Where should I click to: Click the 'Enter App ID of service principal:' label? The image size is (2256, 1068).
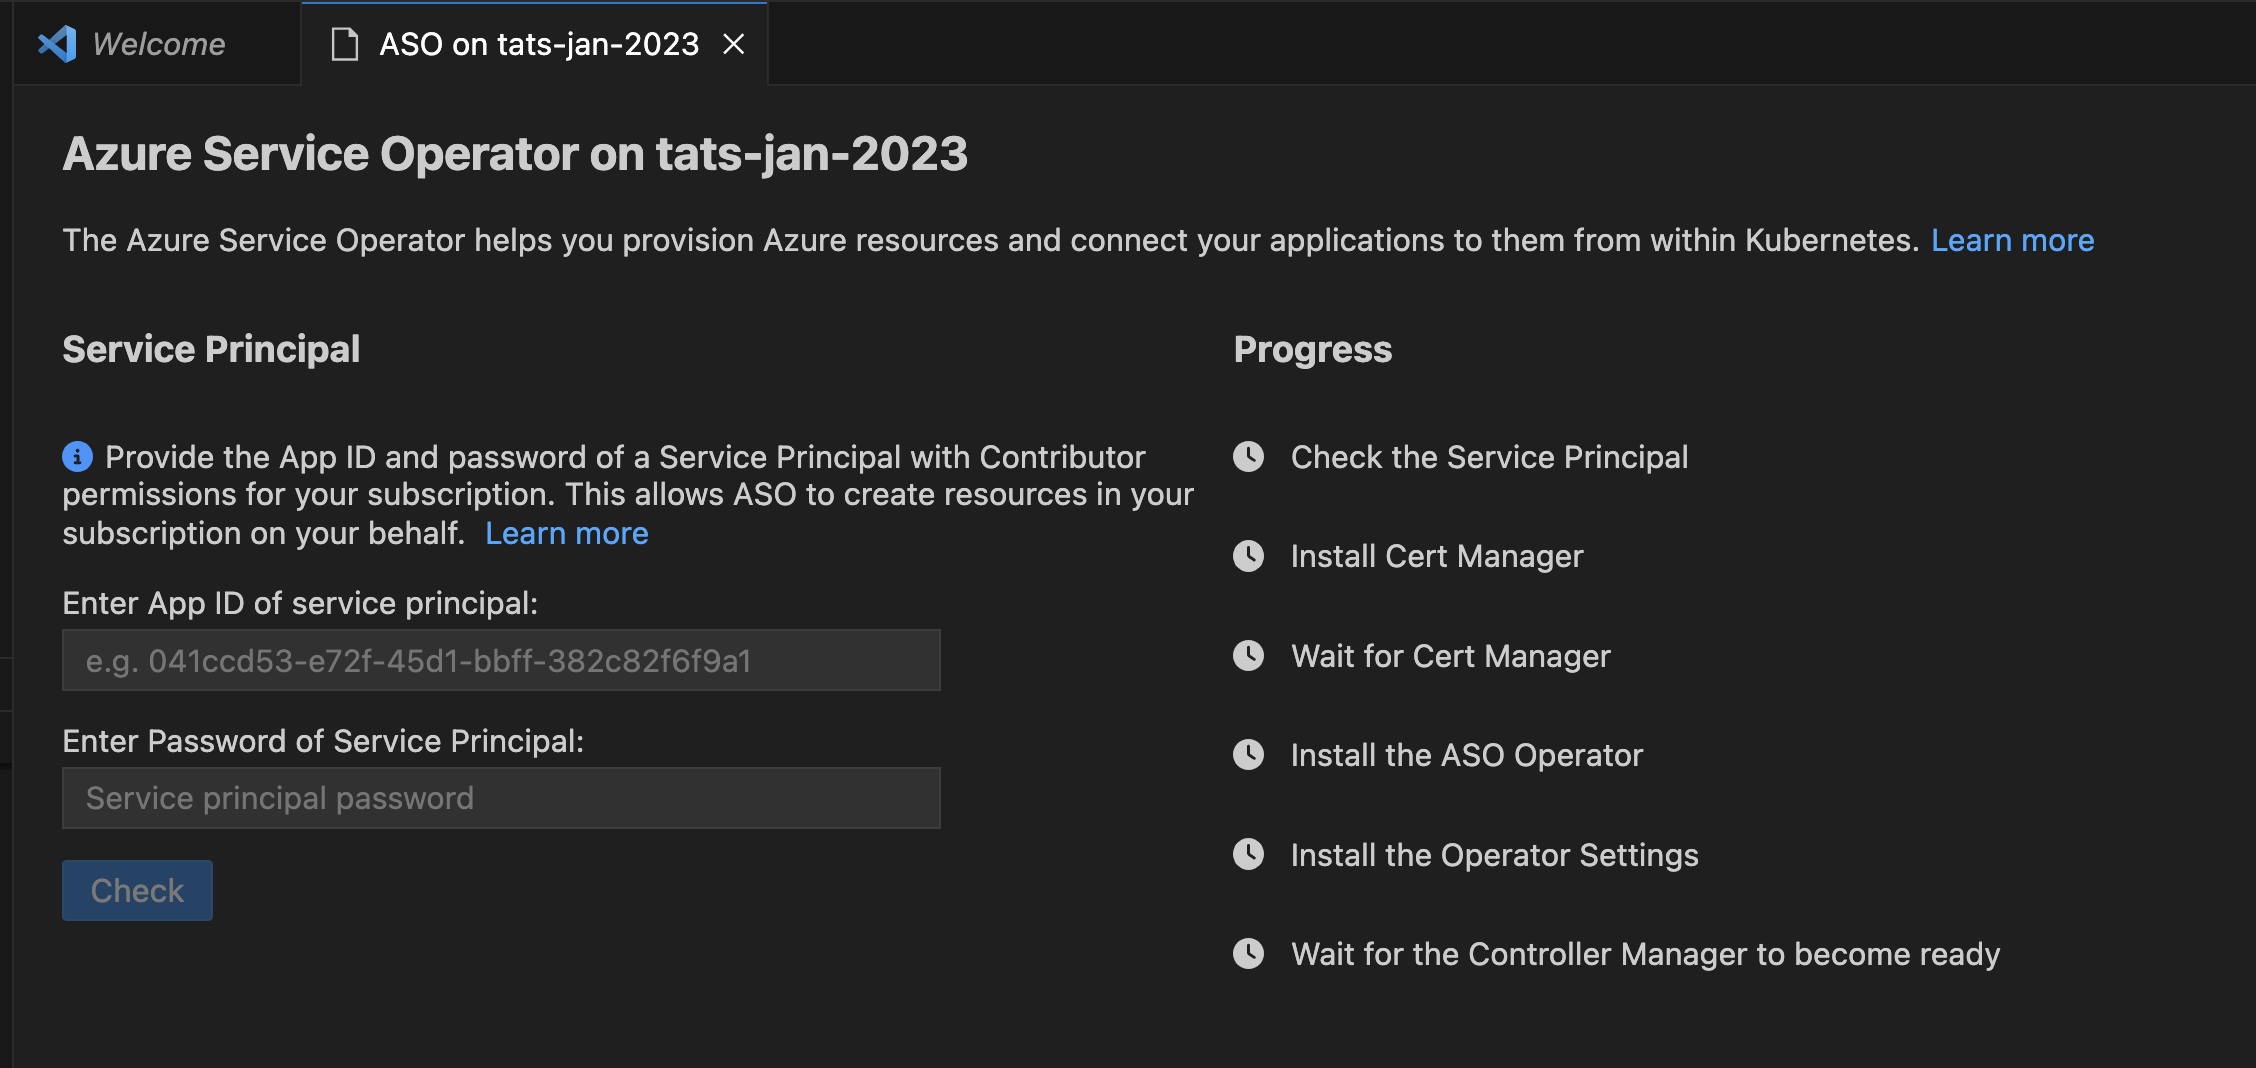click(300, 603)
